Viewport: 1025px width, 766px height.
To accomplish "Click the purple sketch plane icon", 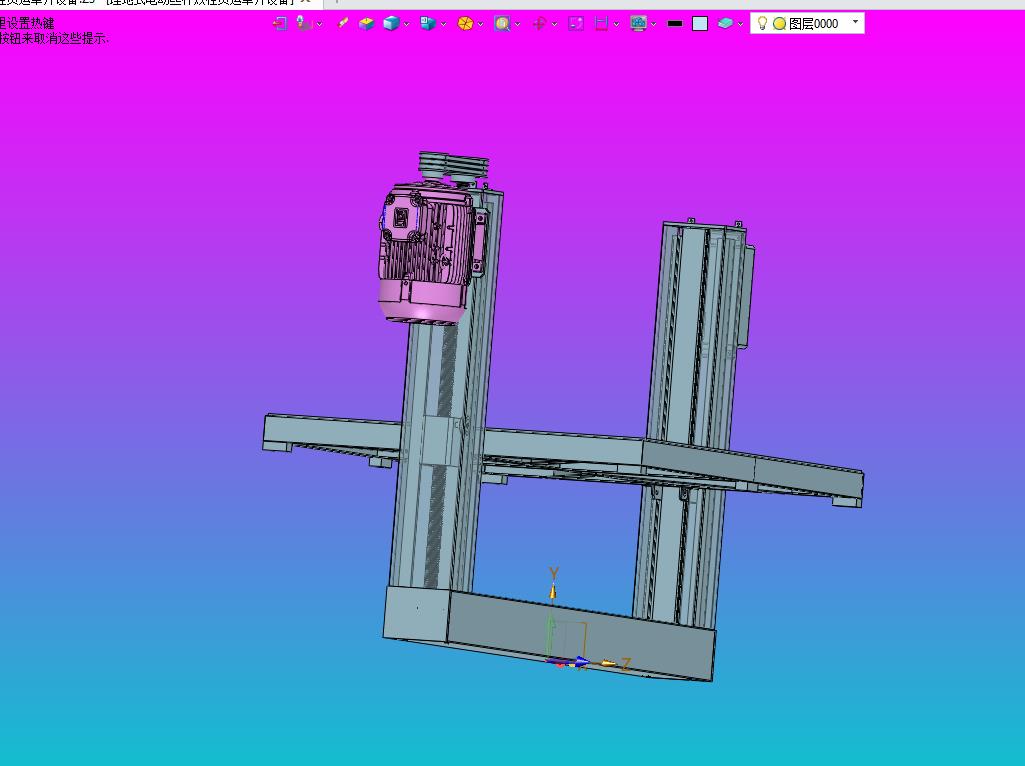I will [x=576, y=24].
